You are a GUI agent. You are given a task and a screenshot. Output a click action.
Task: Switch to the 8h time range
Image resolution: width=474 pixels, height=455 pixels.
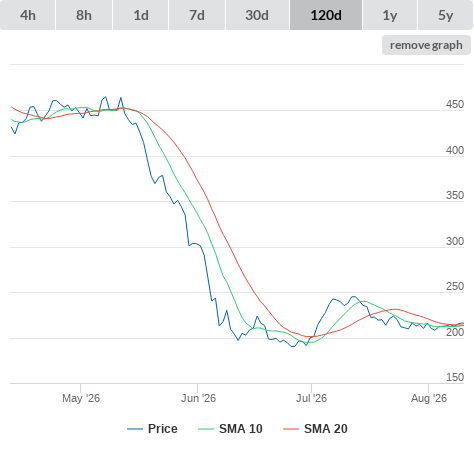(x=84, y=15)
